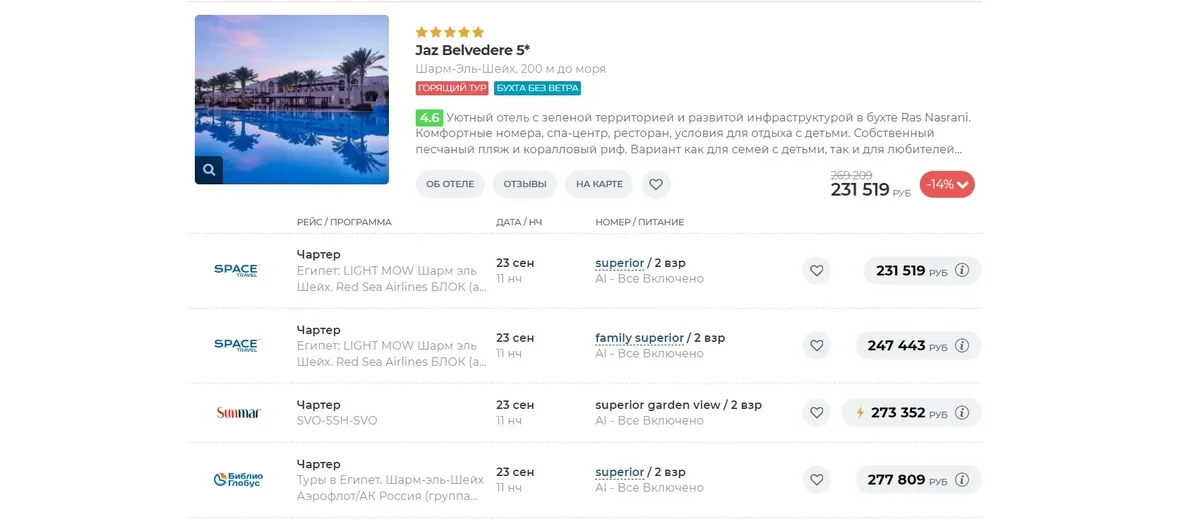Favorite the family superior tour offer
Image resolution: width=1200 pixels, height=529 pixels.
point(816,345)
